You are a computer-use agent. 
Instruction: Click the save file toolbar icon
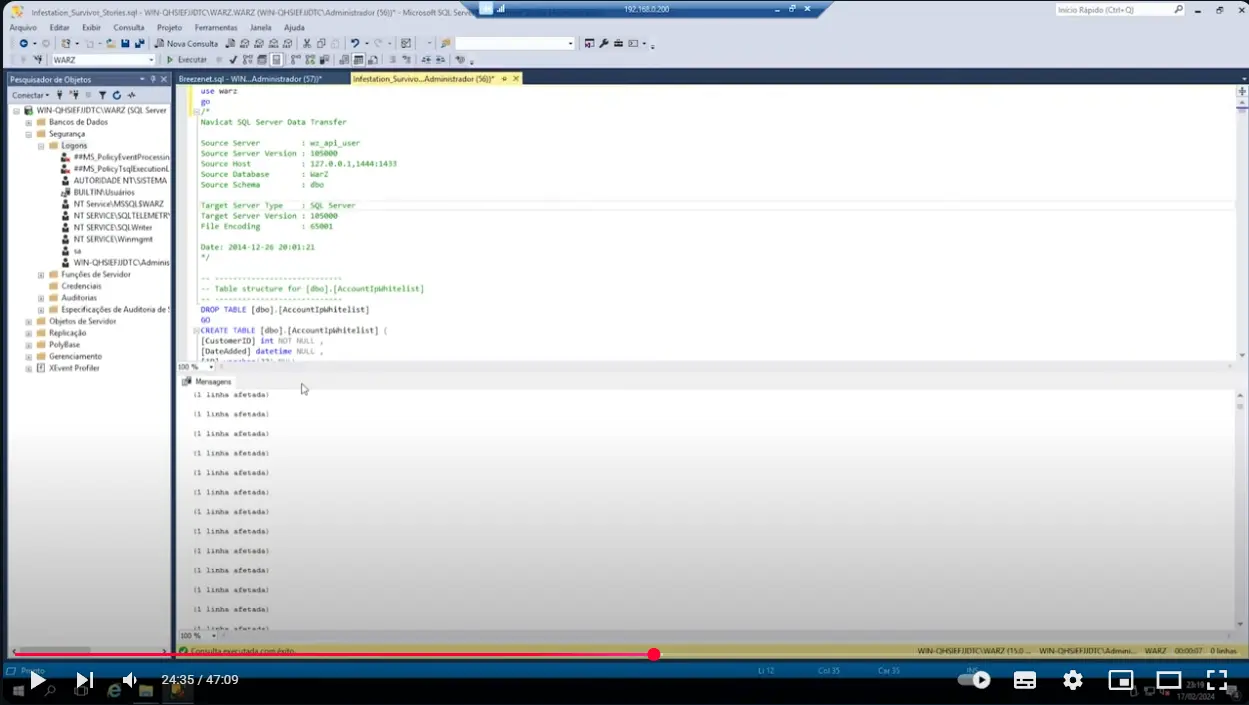(x=125, y=44)
